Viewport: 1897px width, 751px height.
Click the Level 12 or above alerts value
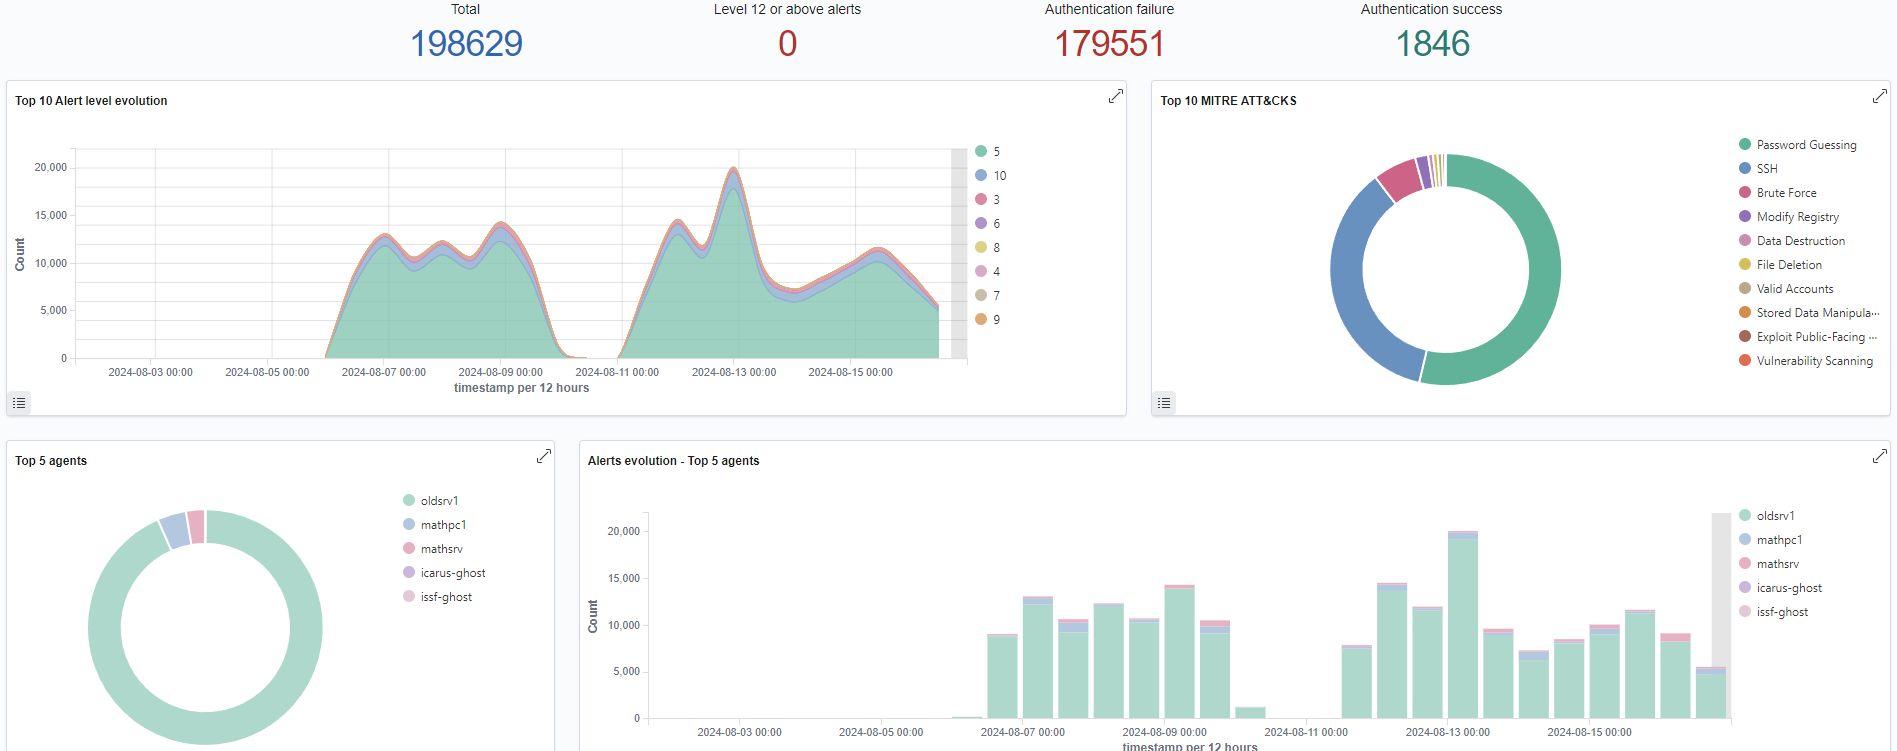[788, 43]
